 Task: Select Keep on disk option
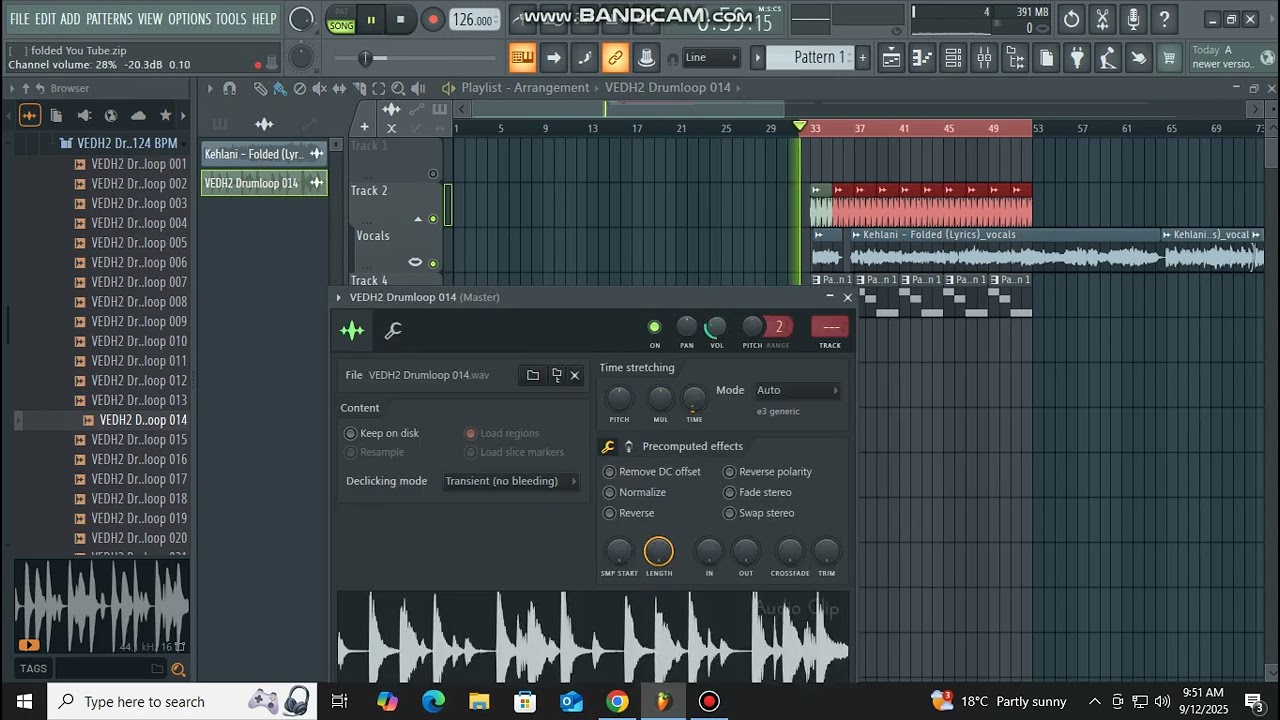point(382,433)
